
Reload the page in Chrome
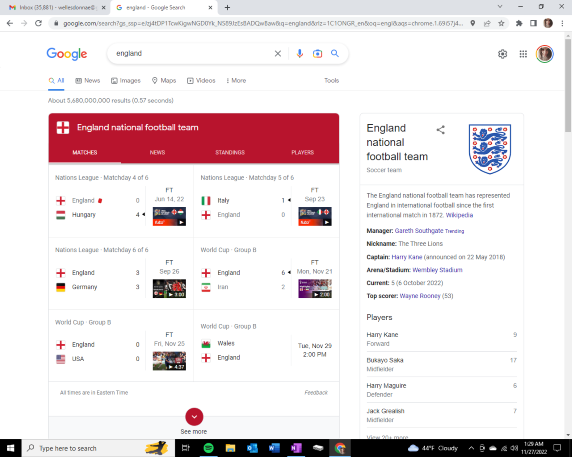38,23
